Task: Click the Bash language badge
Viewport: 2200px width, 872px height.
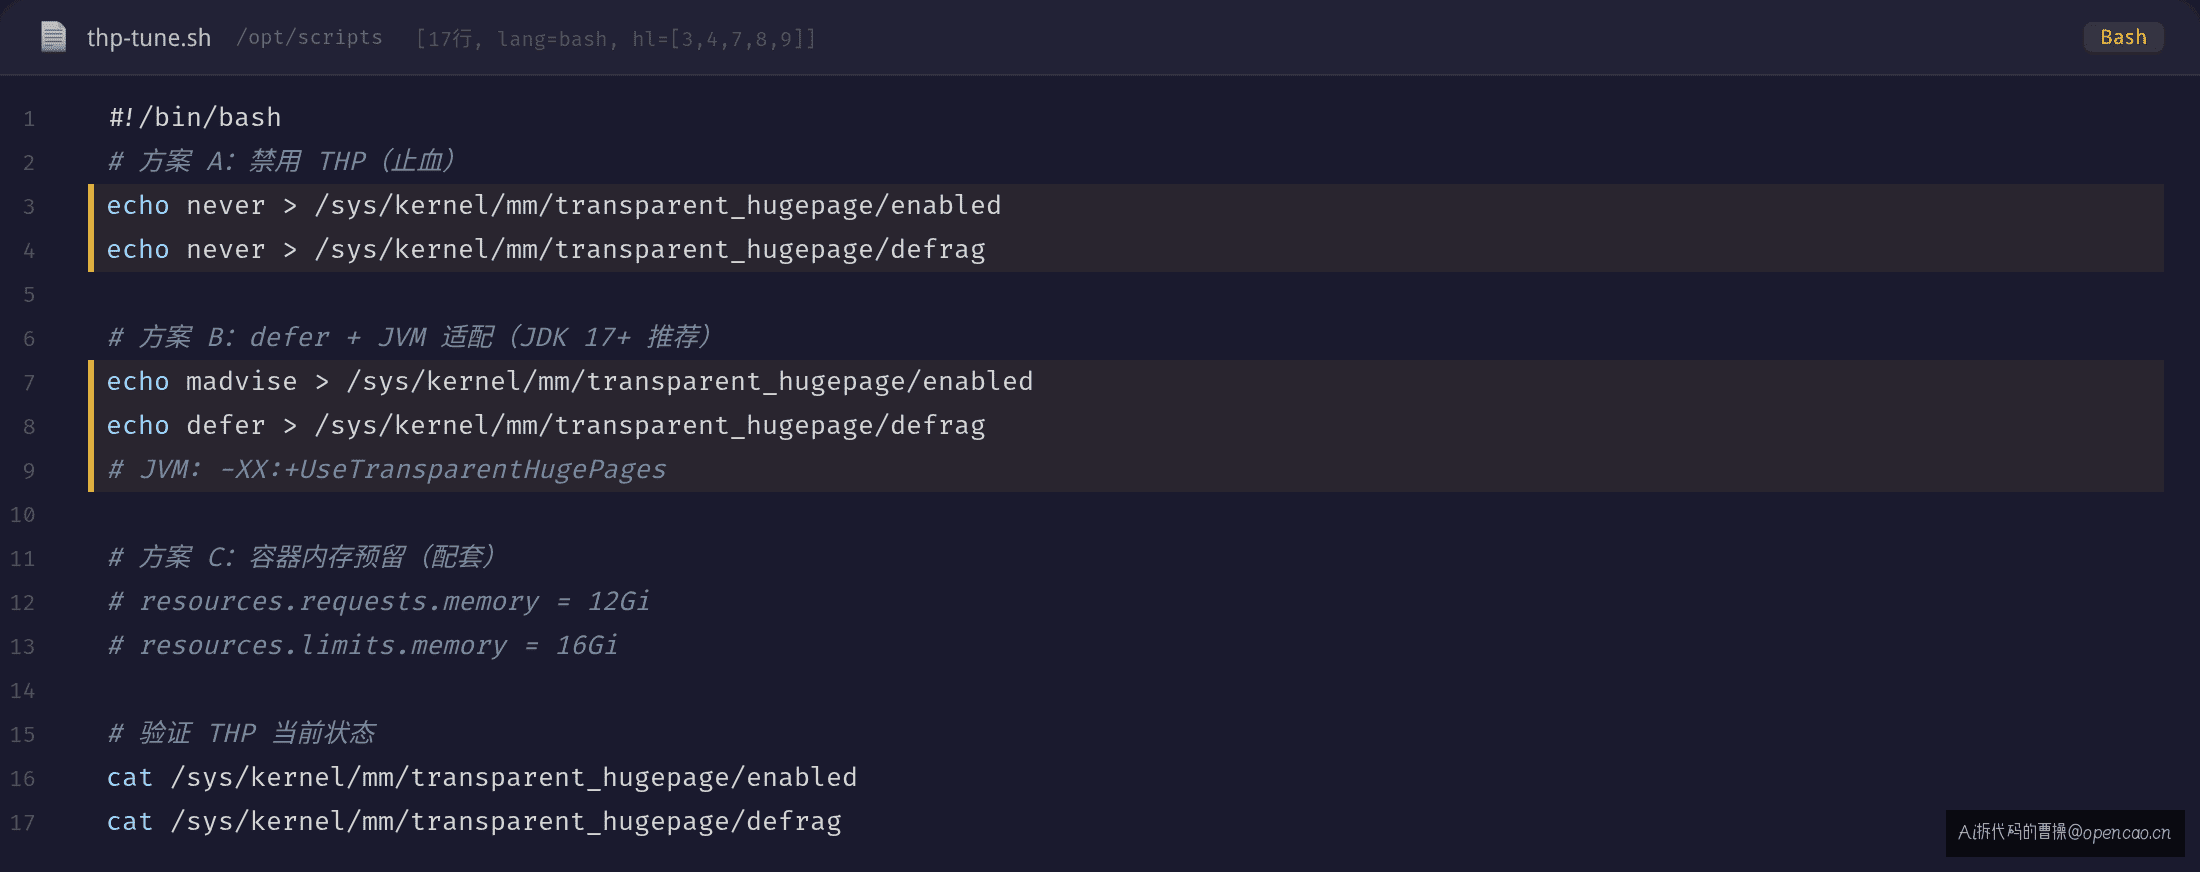Action: pos(2123,37)
